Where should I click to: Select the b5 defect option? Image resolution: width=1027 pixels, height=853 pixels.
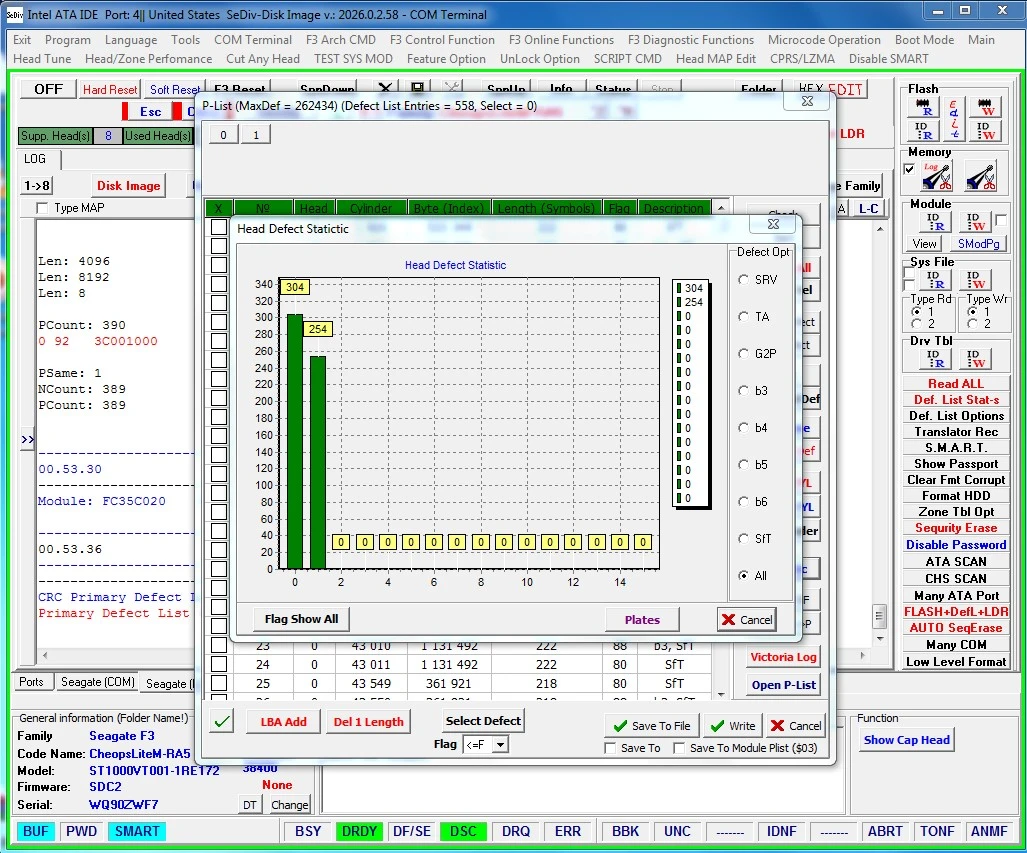743,464
